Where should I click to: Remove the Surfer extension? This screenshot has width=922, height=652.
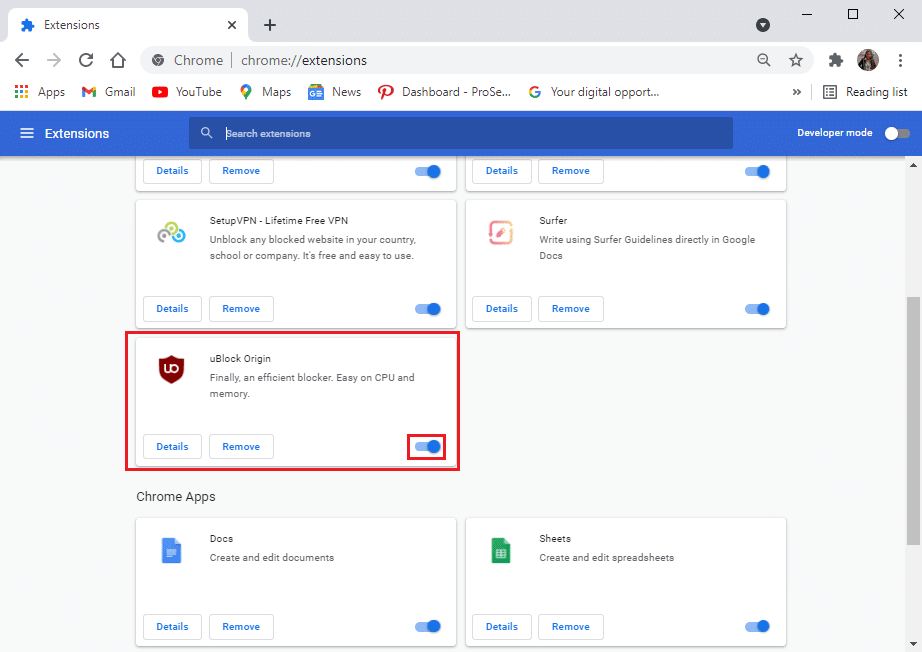pyautogui.click(x=570, y=309)
